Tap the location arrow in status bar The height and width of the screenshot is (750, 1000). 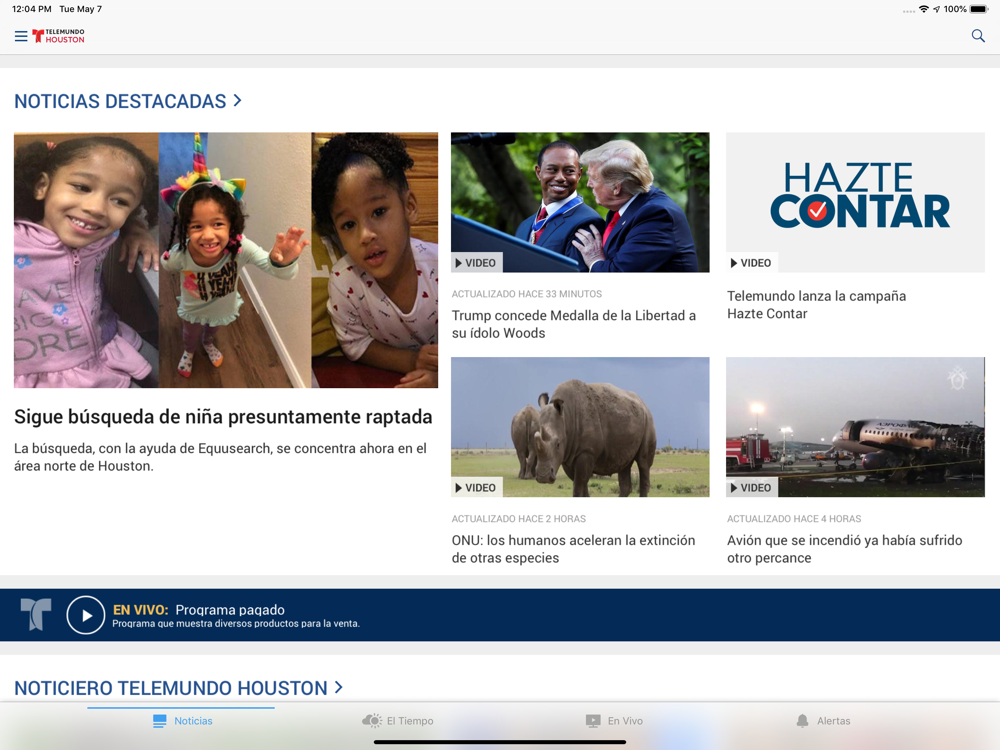[936, 9]
